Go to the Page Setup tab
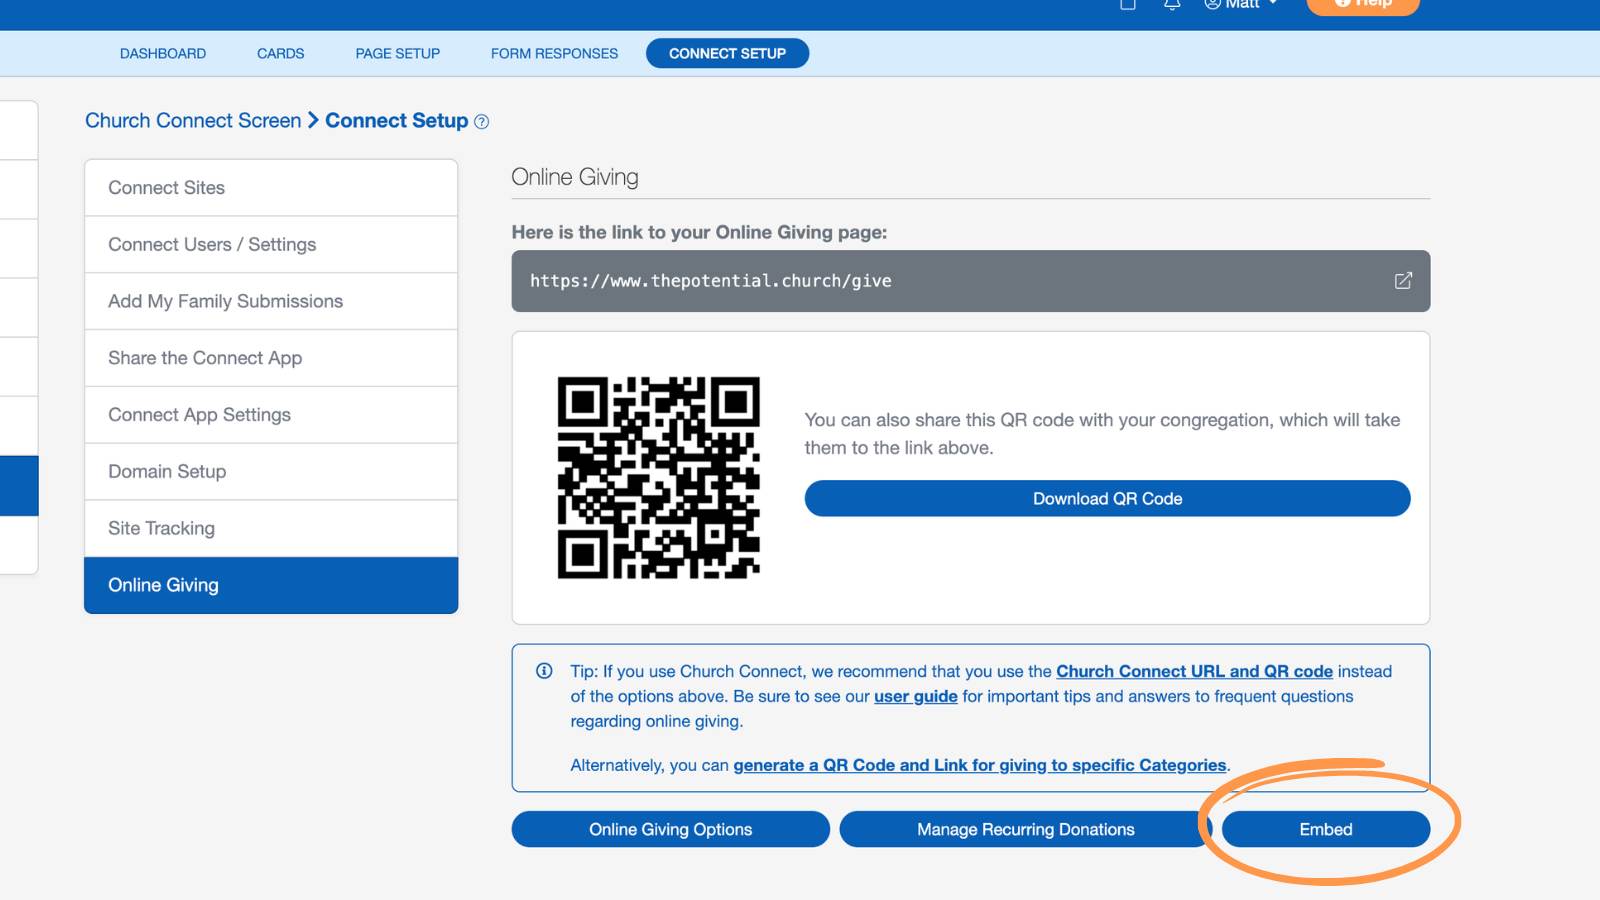The height and width of the screenshot is (900, 1600). pyautogui.click(x=397, y=53)
